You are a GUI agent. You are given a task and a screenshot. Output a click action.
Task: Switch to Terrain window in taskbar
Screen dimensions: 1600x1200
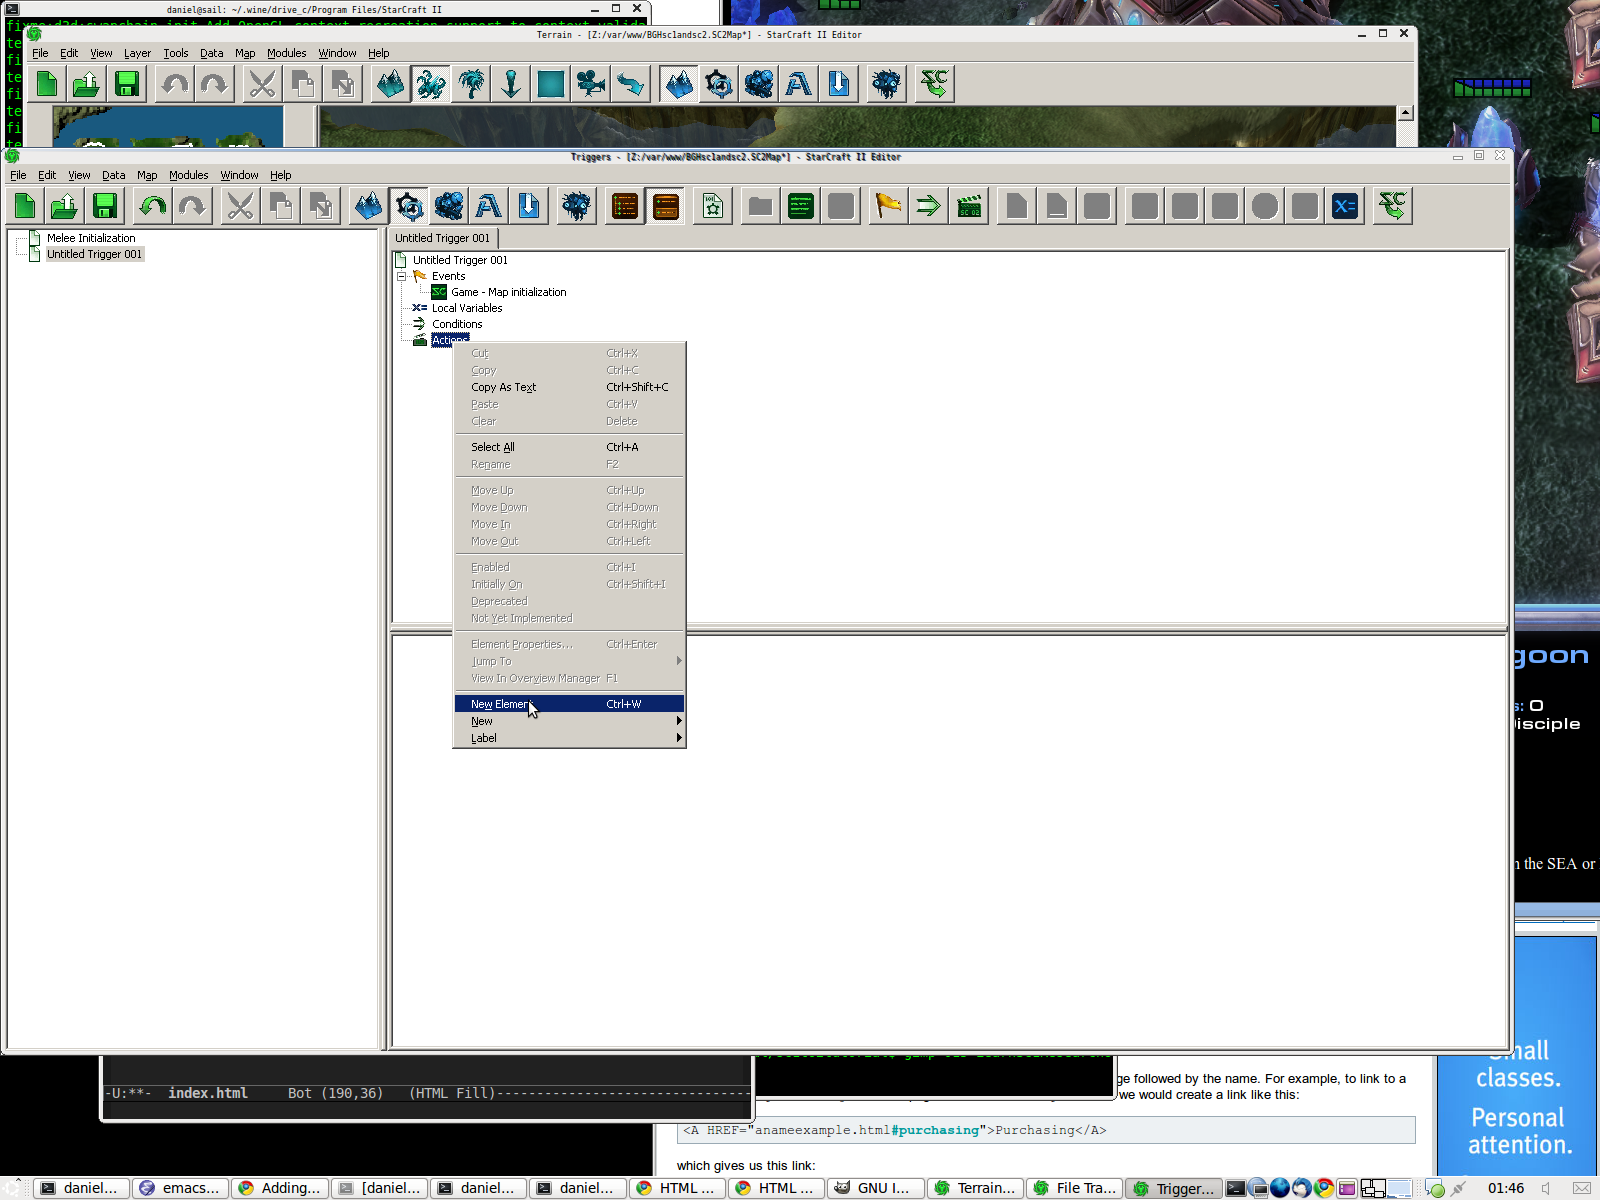click(x=976, y=1188)
